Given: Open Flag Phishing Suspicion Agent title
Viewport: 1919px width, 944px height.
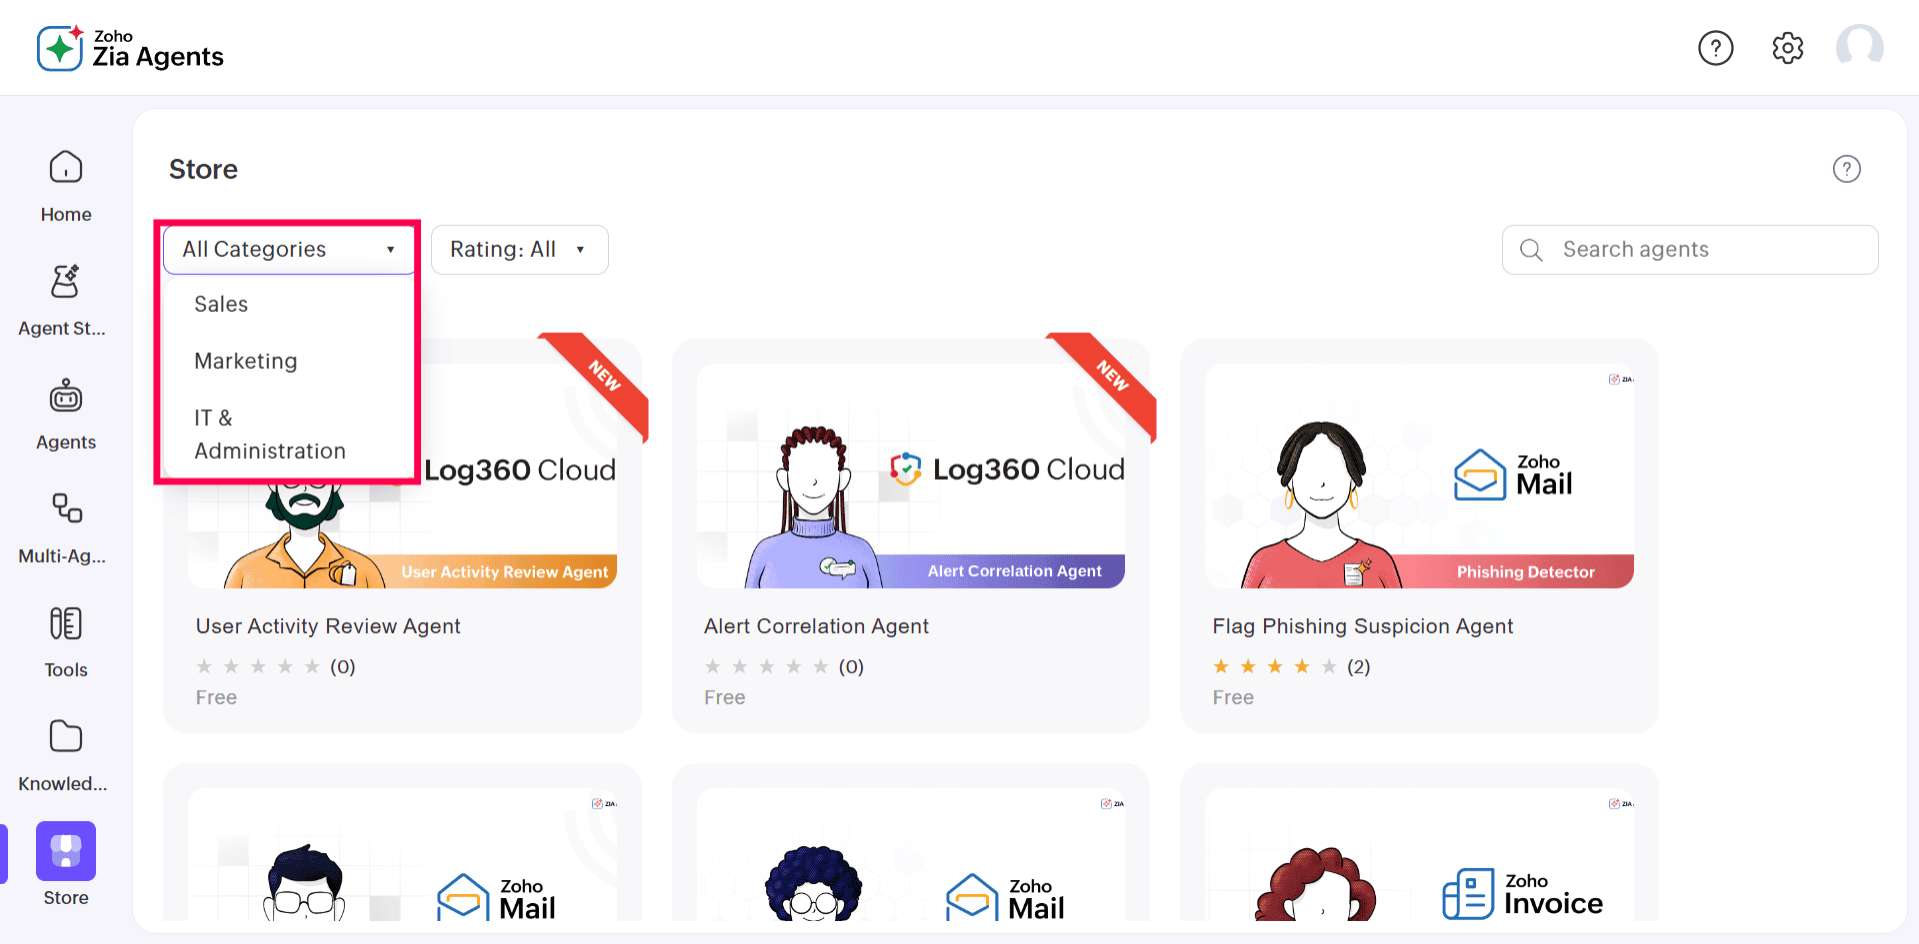Looking at the screenshot, I should 1362,626.
